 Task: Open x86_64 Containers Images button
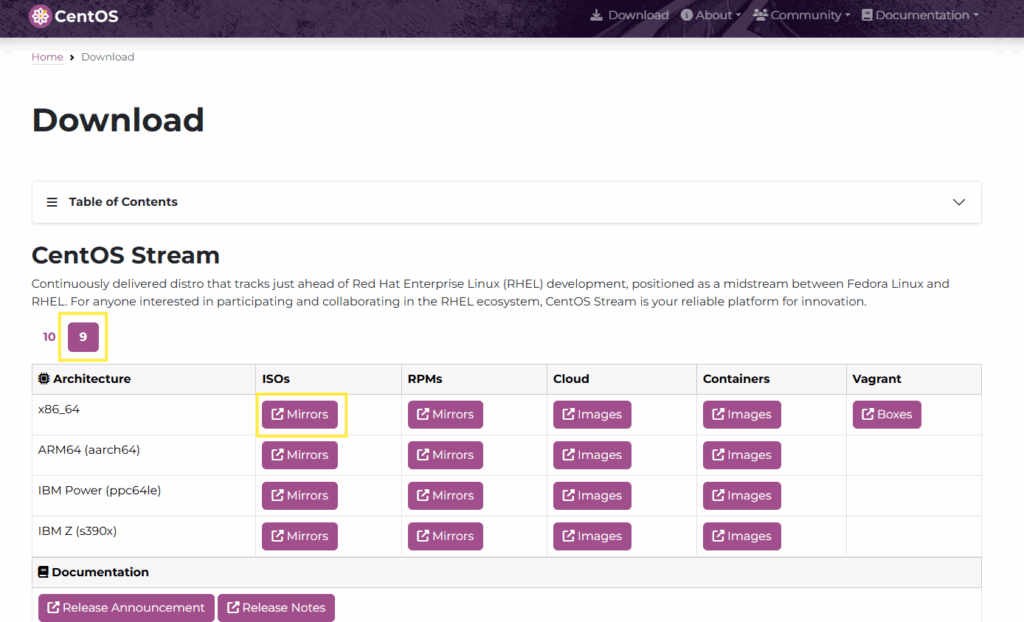pyautogui.click(x=741, y=415)
